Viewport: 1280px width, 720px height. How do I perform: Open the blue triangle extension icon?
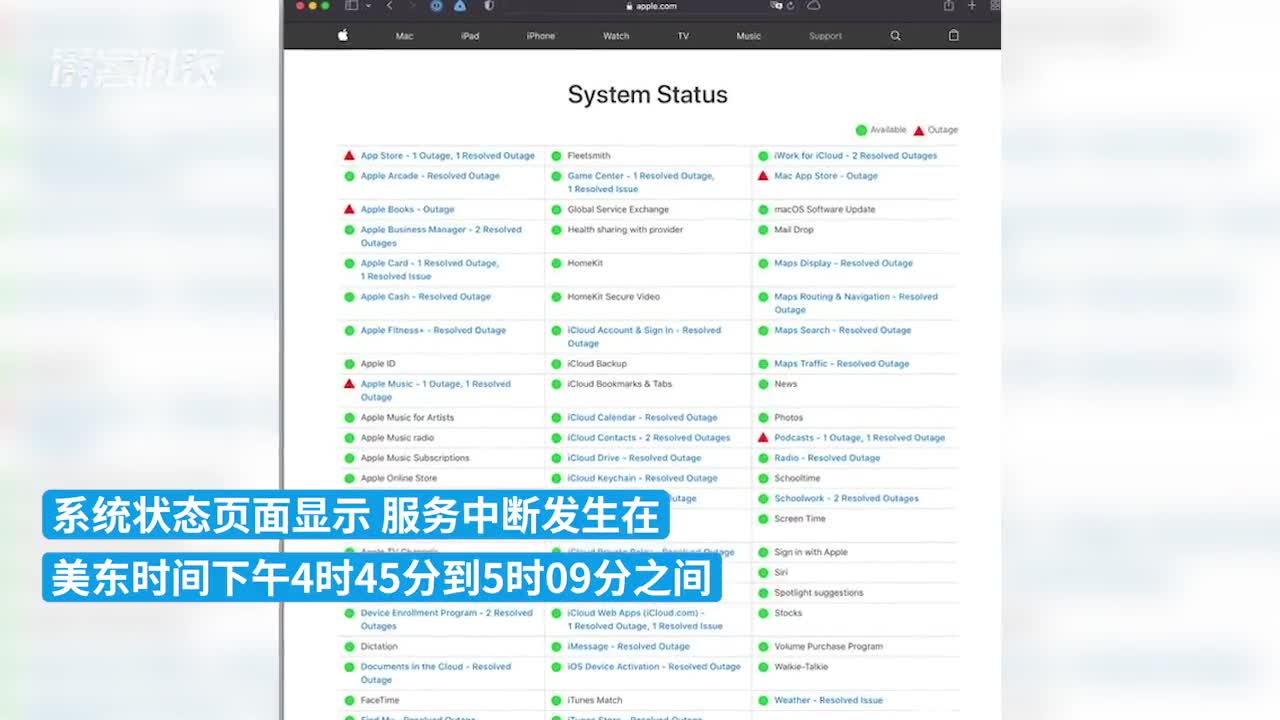point(460,5)
